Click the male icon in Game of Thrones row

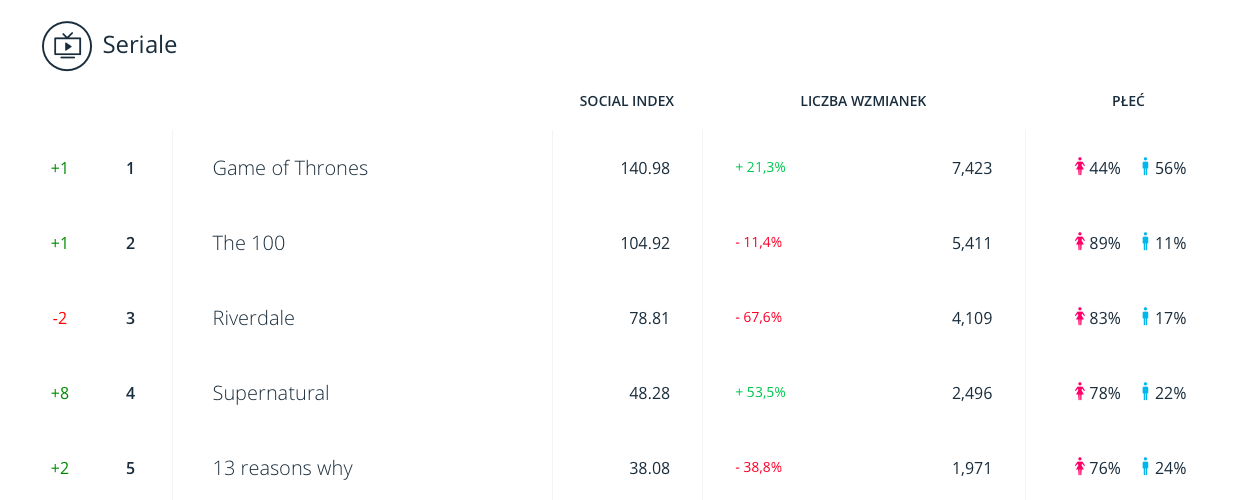tap(1145, 167)
